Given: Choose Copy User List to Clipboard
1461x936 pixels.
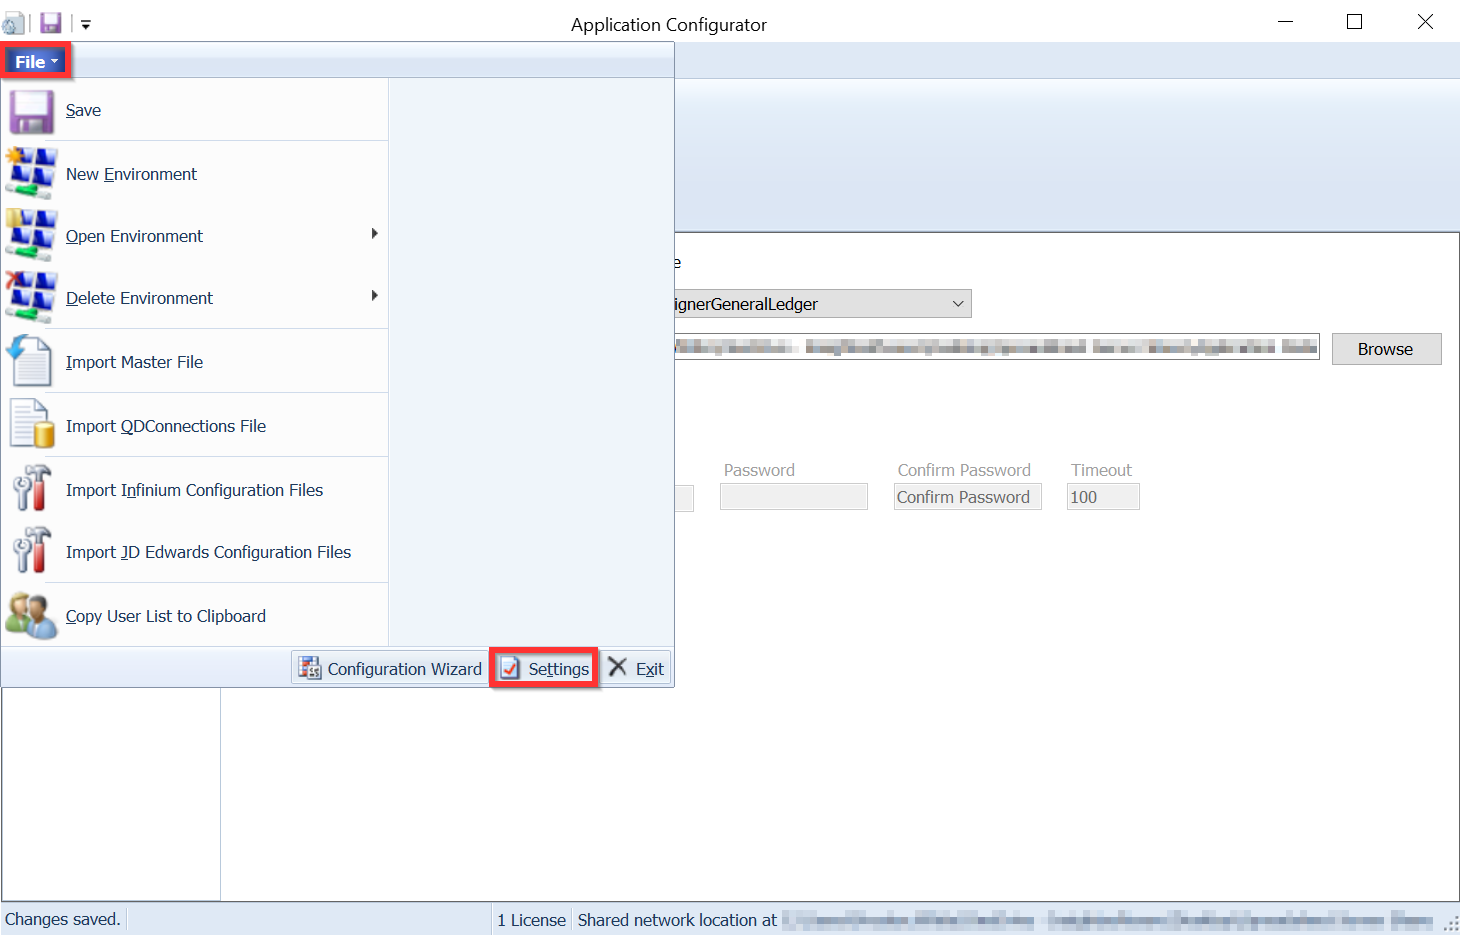Looking at the screenshot, I should click(x=195, y=616).
